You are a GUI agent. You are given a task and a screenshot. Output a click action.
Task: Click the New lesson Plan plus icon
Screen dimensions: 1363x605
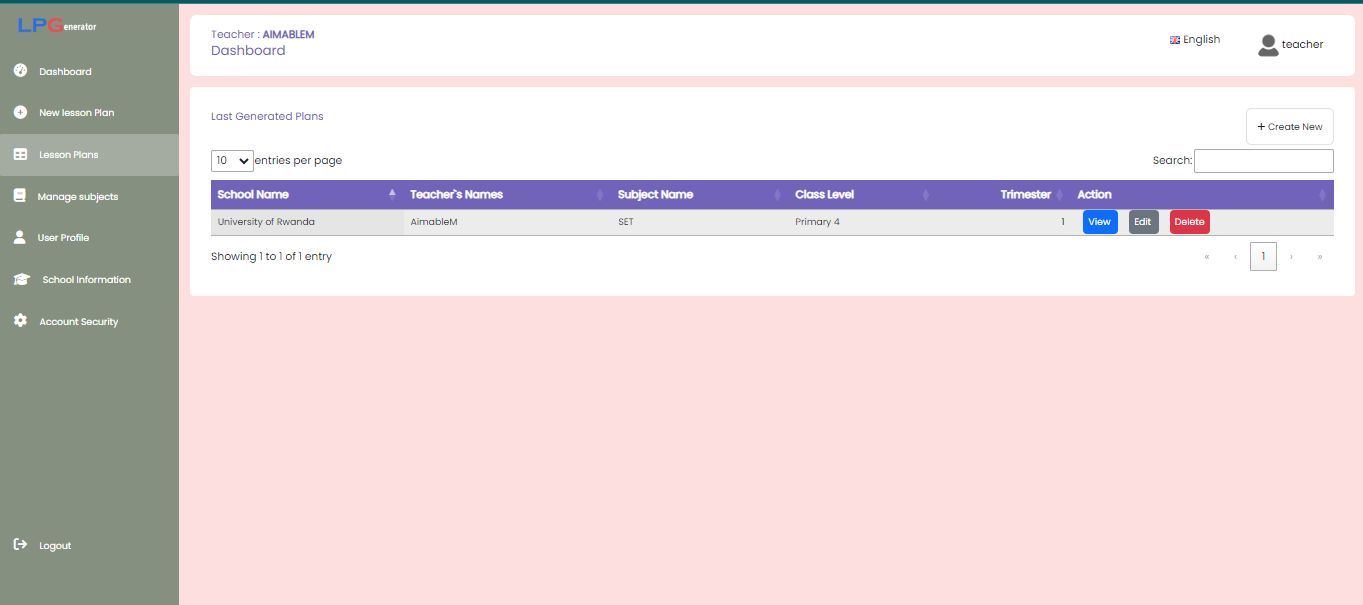(x=19, y=112)
